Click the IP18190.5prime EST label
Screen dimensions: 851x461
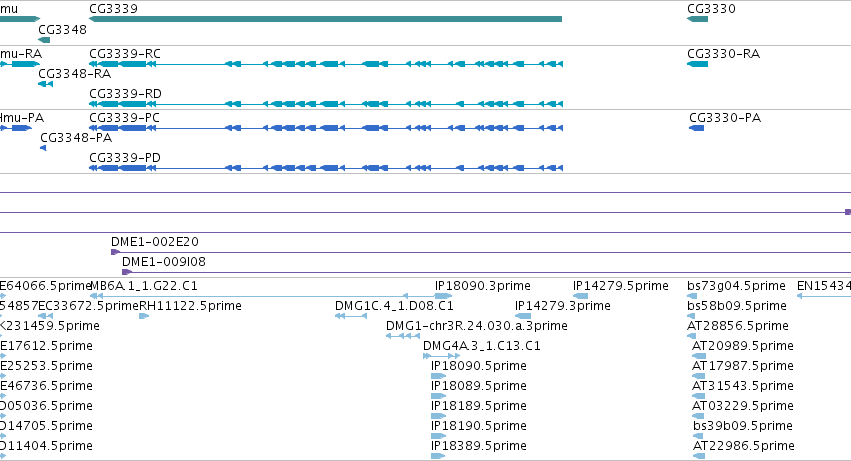479,426
